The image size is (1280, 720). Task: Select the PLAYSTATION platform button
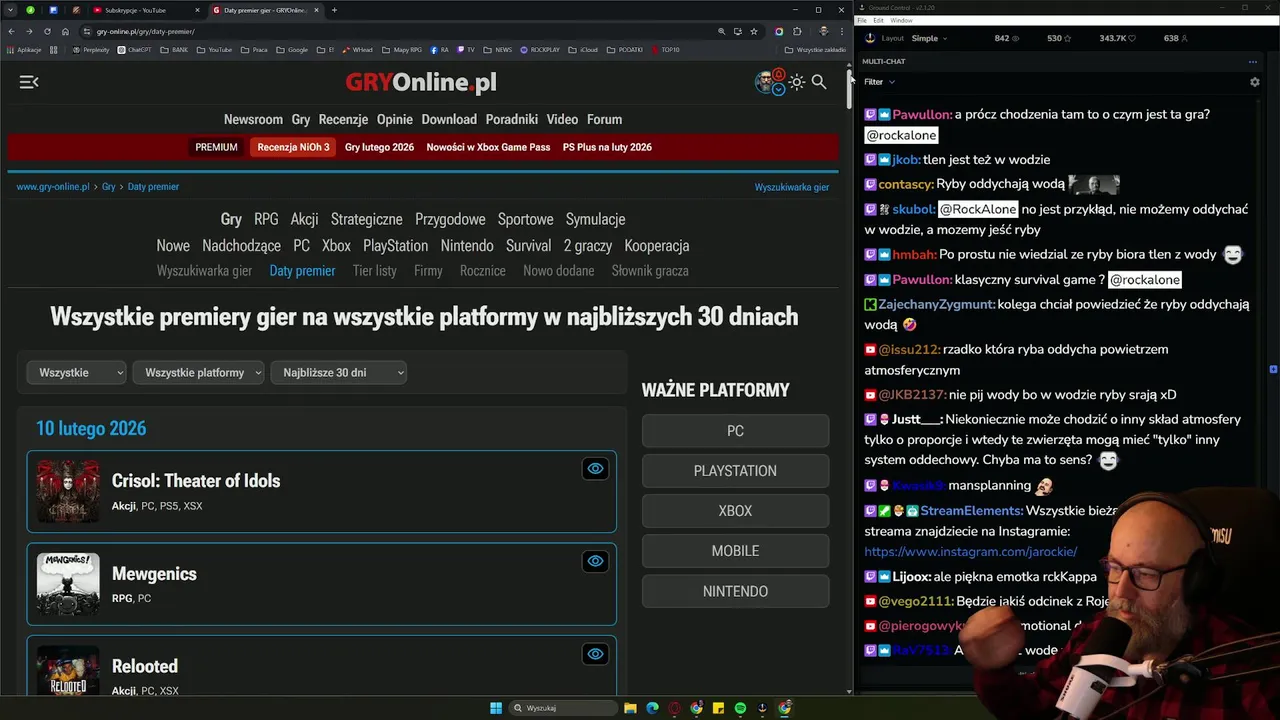(735, 471)
